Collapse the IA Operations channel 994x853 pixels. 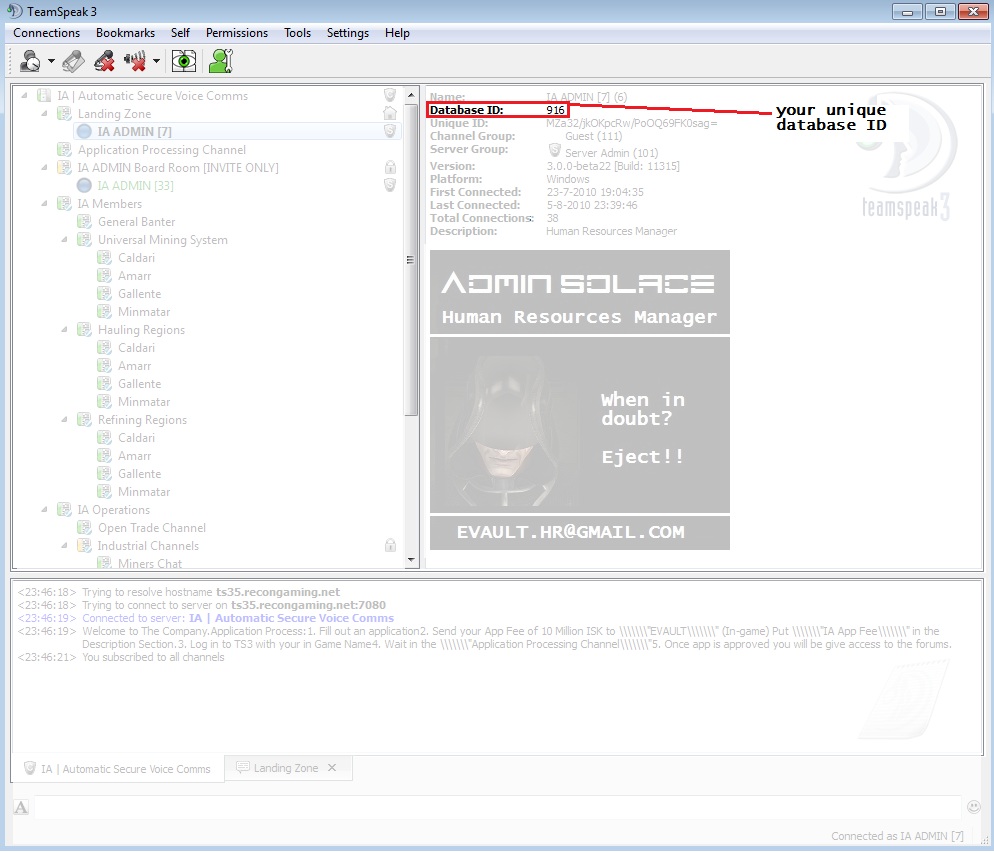[44, 510]
